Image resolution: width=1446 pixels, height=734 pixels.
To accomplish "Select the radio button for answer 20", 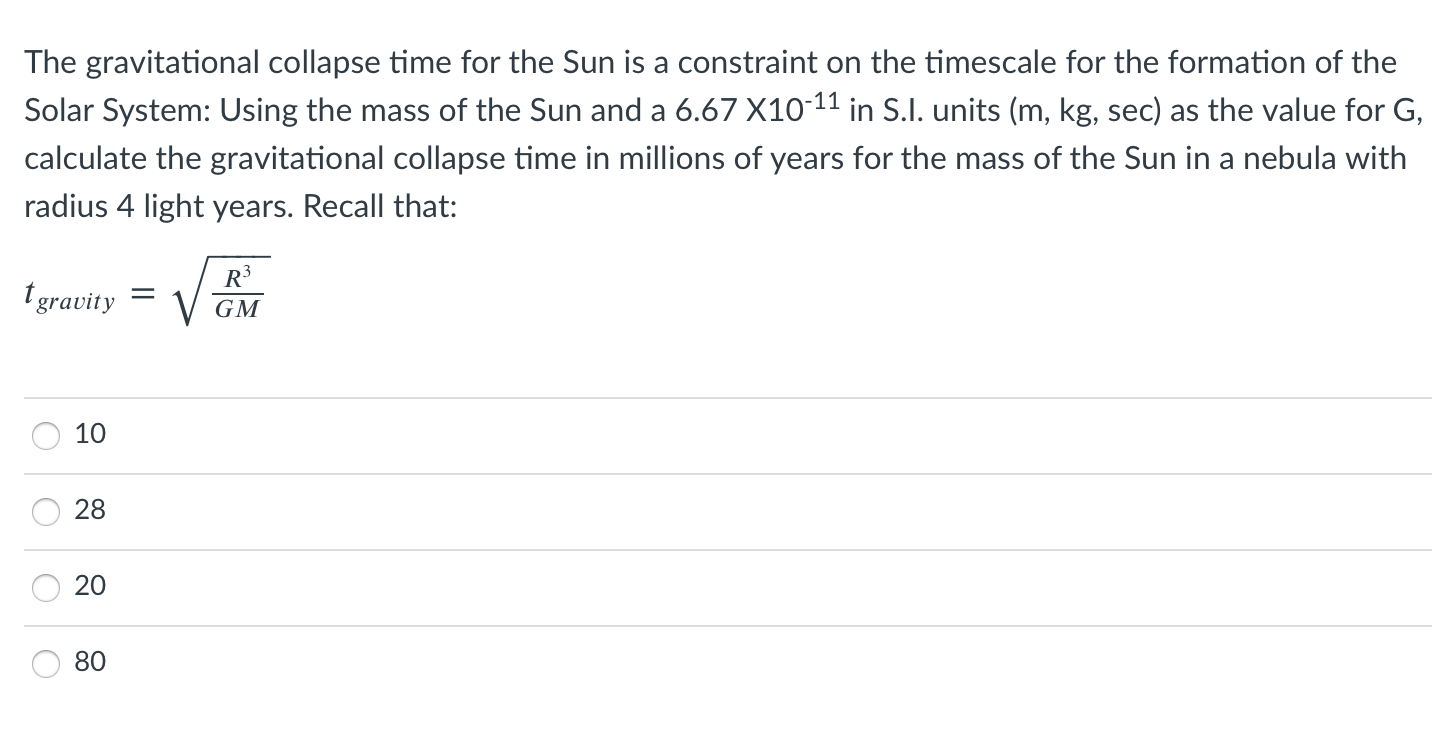I will pos(45,587).
